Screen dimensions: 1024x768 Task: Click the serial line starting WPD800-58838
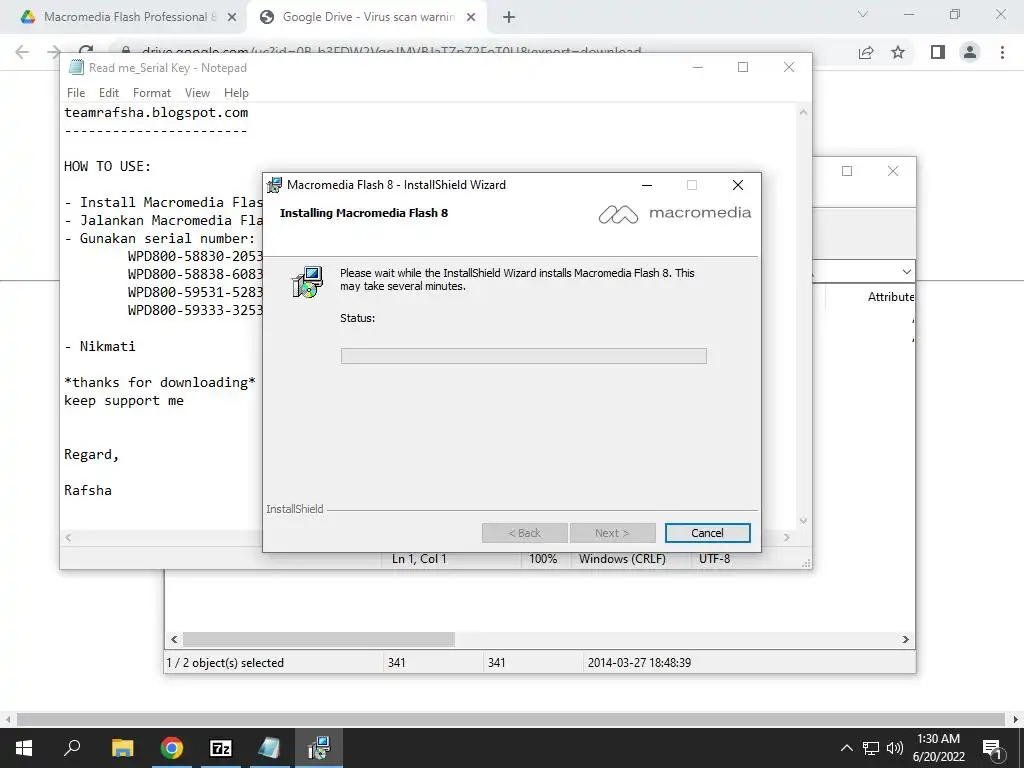[195, 274]
